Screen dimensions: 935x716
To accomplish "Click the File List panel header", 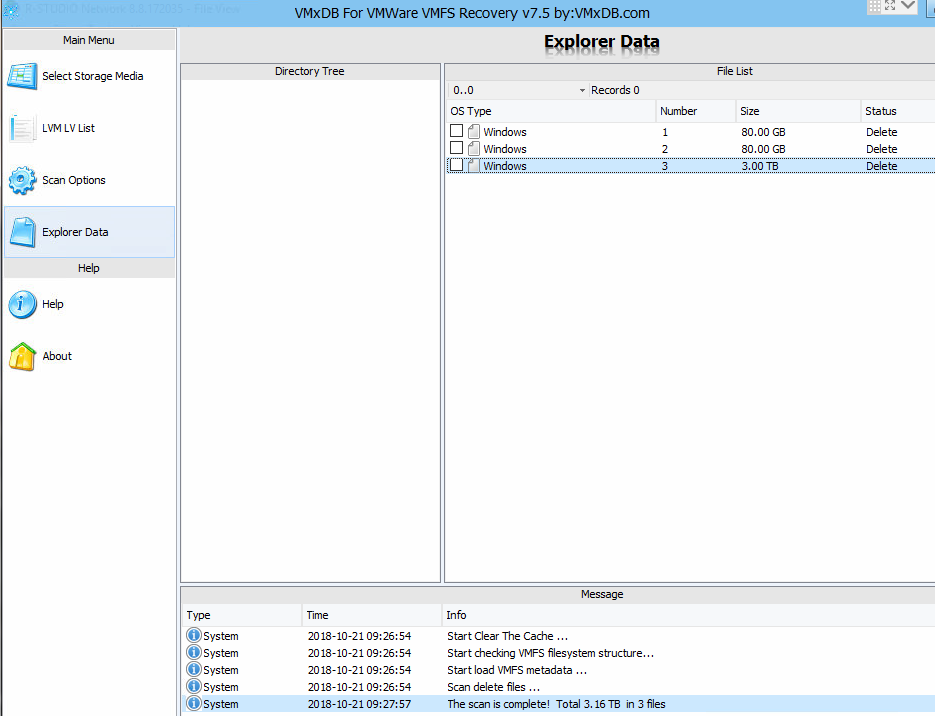I will point(690,71).
